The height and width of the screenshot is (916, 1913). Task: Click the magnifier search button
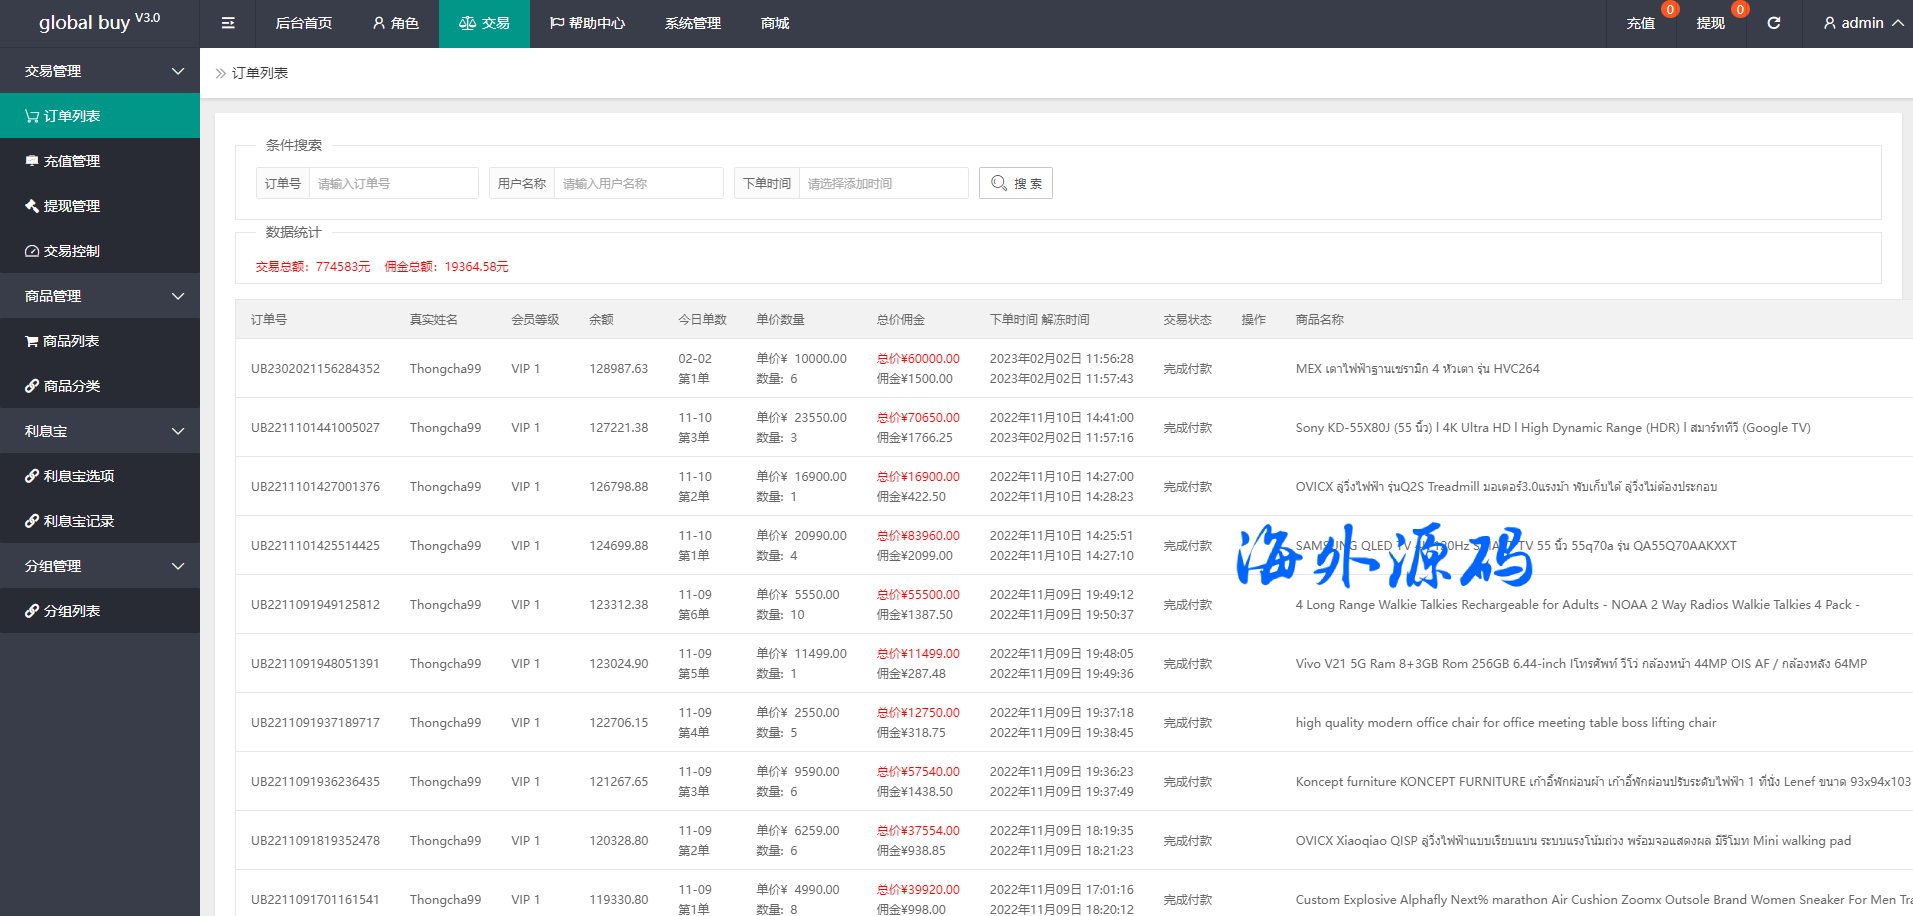[1015, 183]
